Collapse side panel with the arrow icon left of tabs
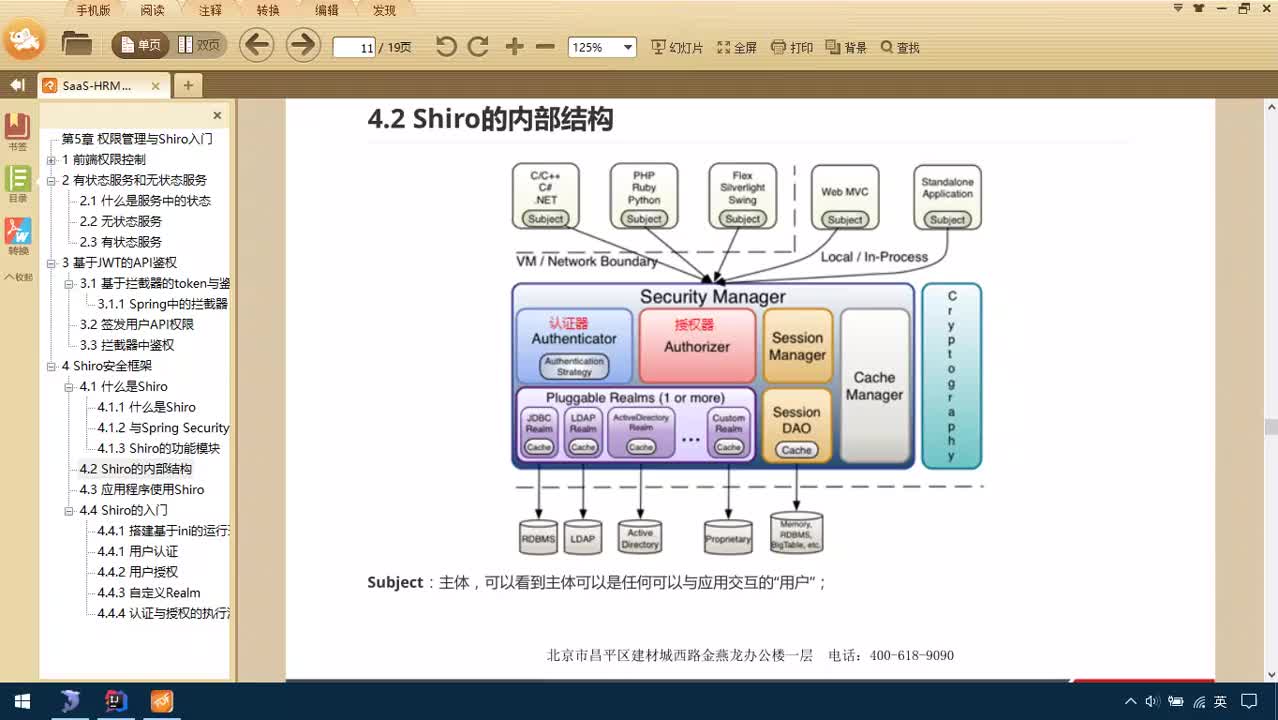This screenshot has width=1278, height=720. (x=17, y=85)
